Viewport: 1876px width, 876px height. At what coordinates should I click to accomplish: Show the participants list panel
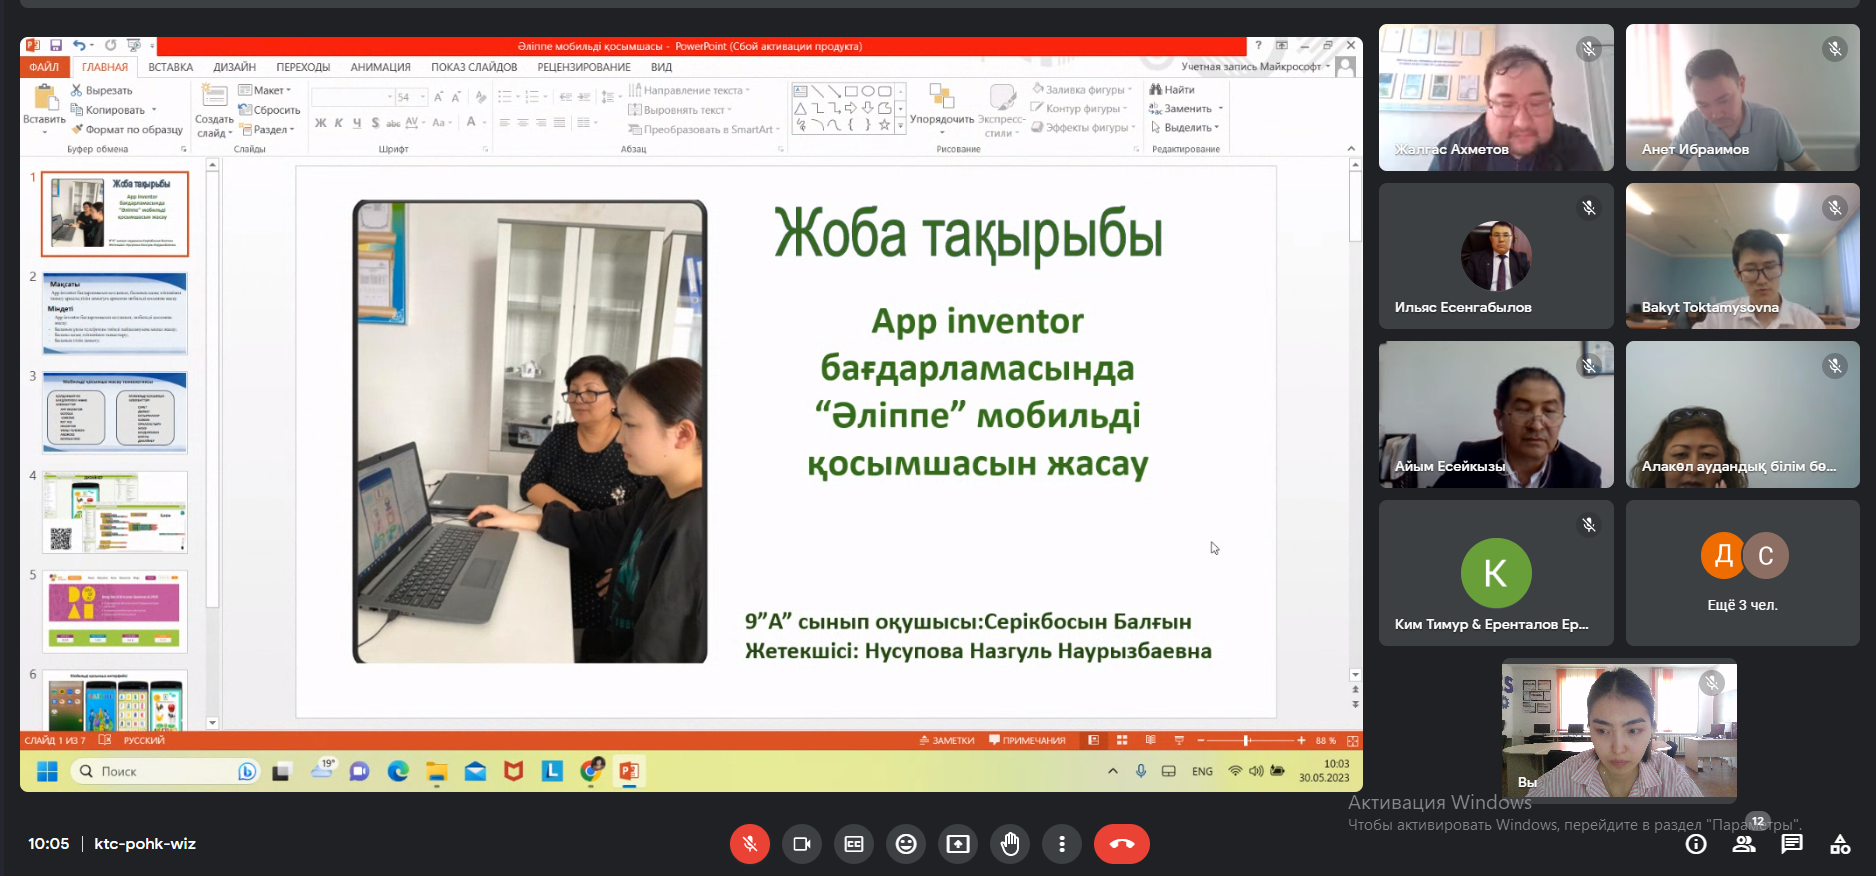coord(1744,844)
